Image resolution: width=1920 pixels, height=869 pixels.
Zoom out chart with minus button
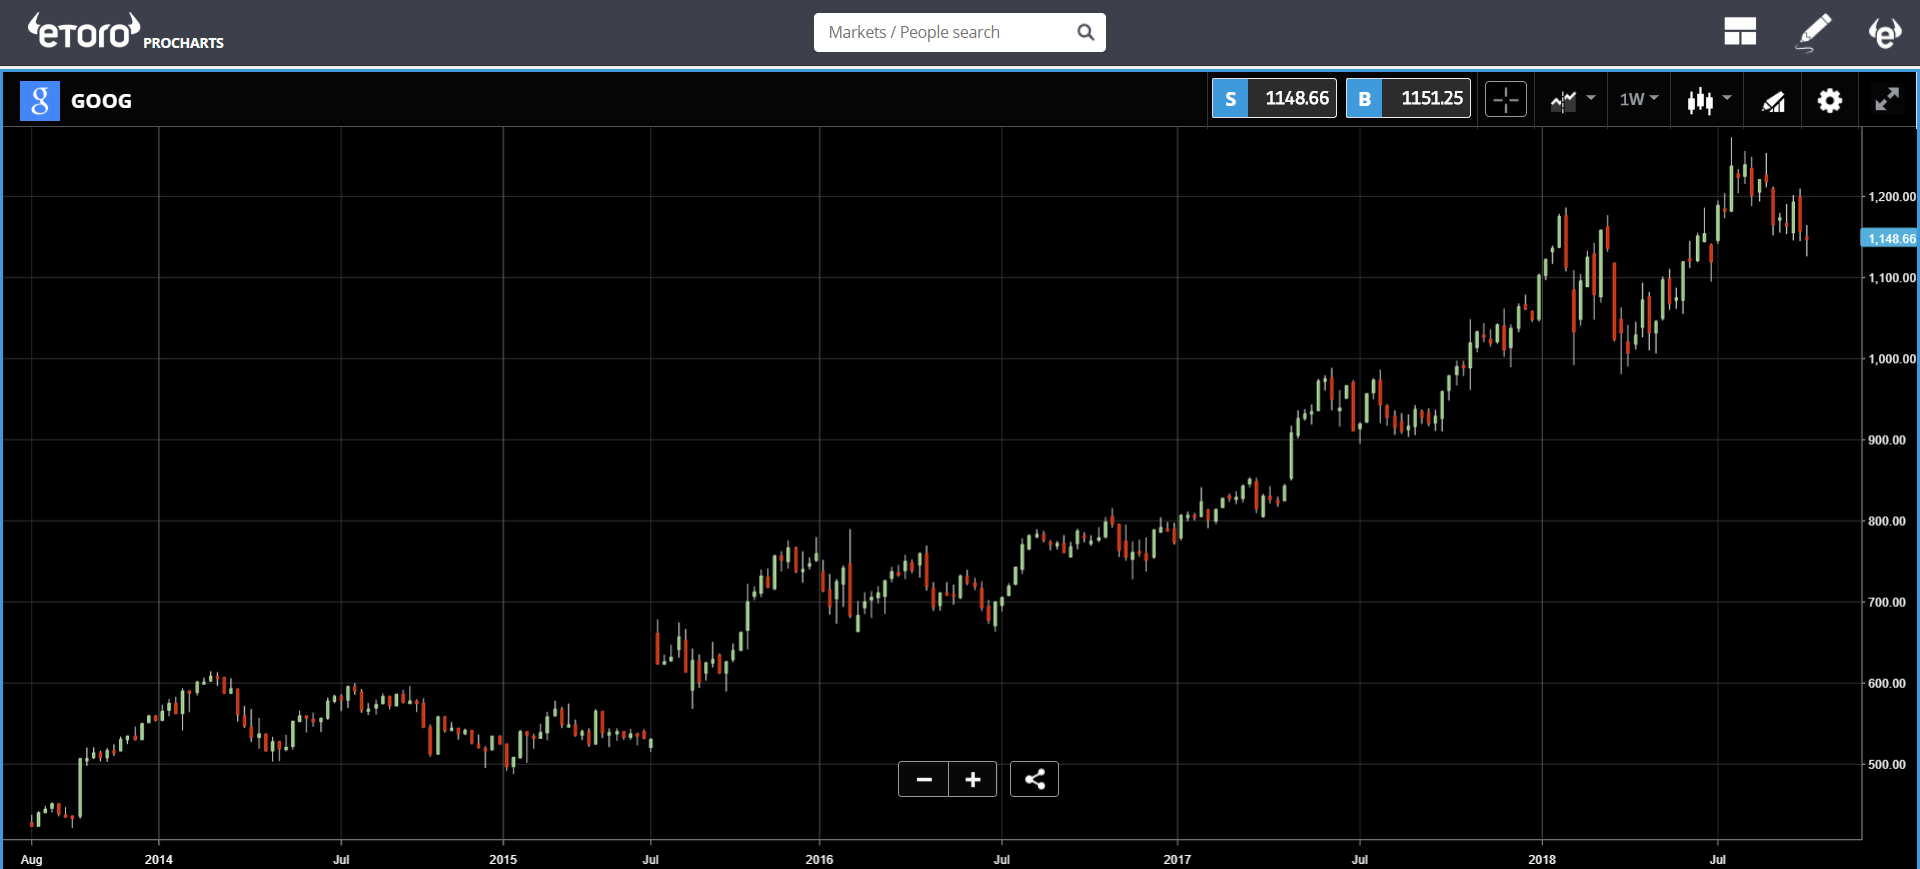coord(924,779)
